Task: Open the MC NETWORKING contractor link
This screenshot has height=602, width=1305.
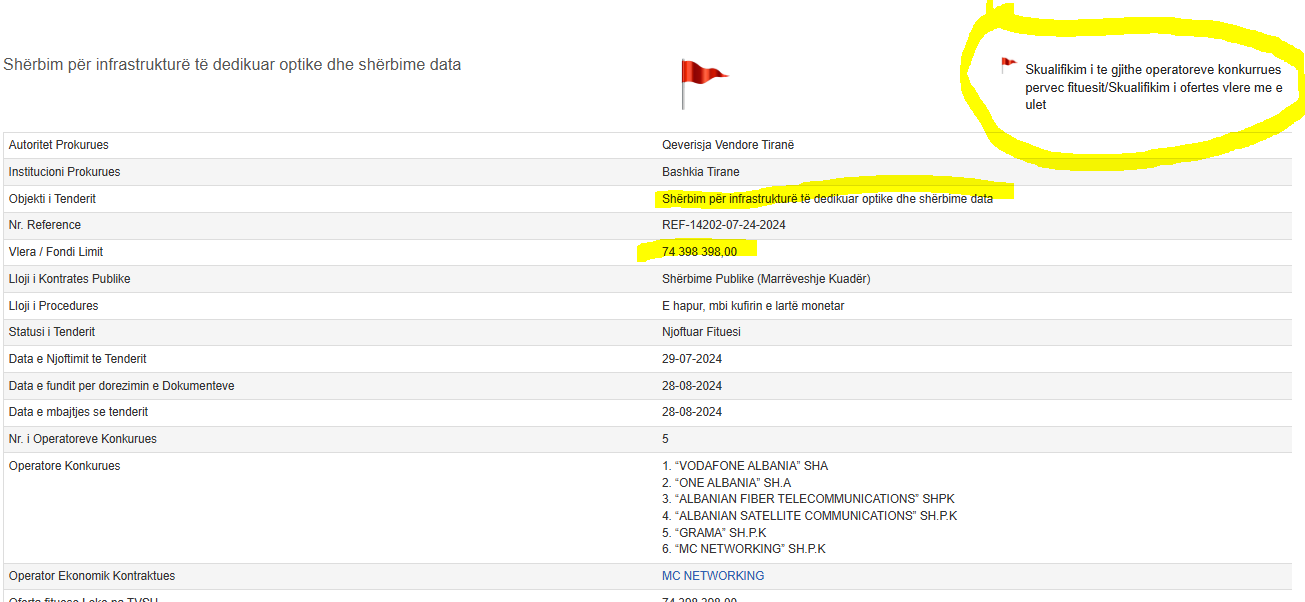Action: pyautogui.click(x=712, y=576)
